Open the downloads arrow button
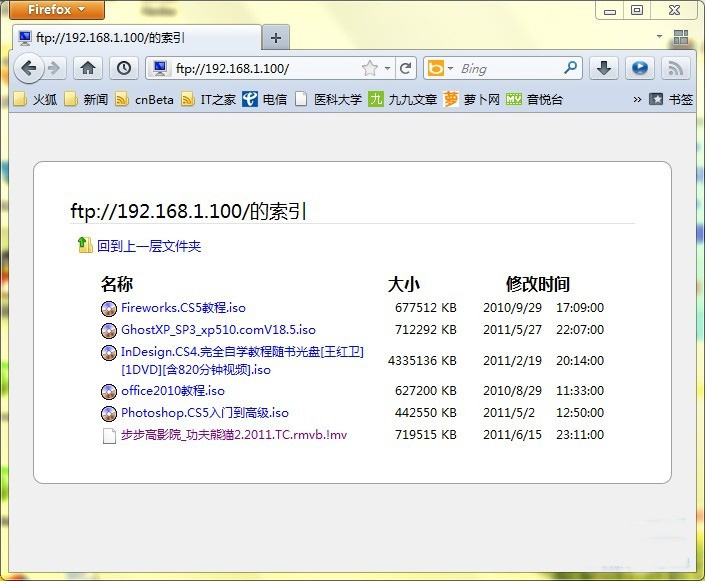 [603, 68]
